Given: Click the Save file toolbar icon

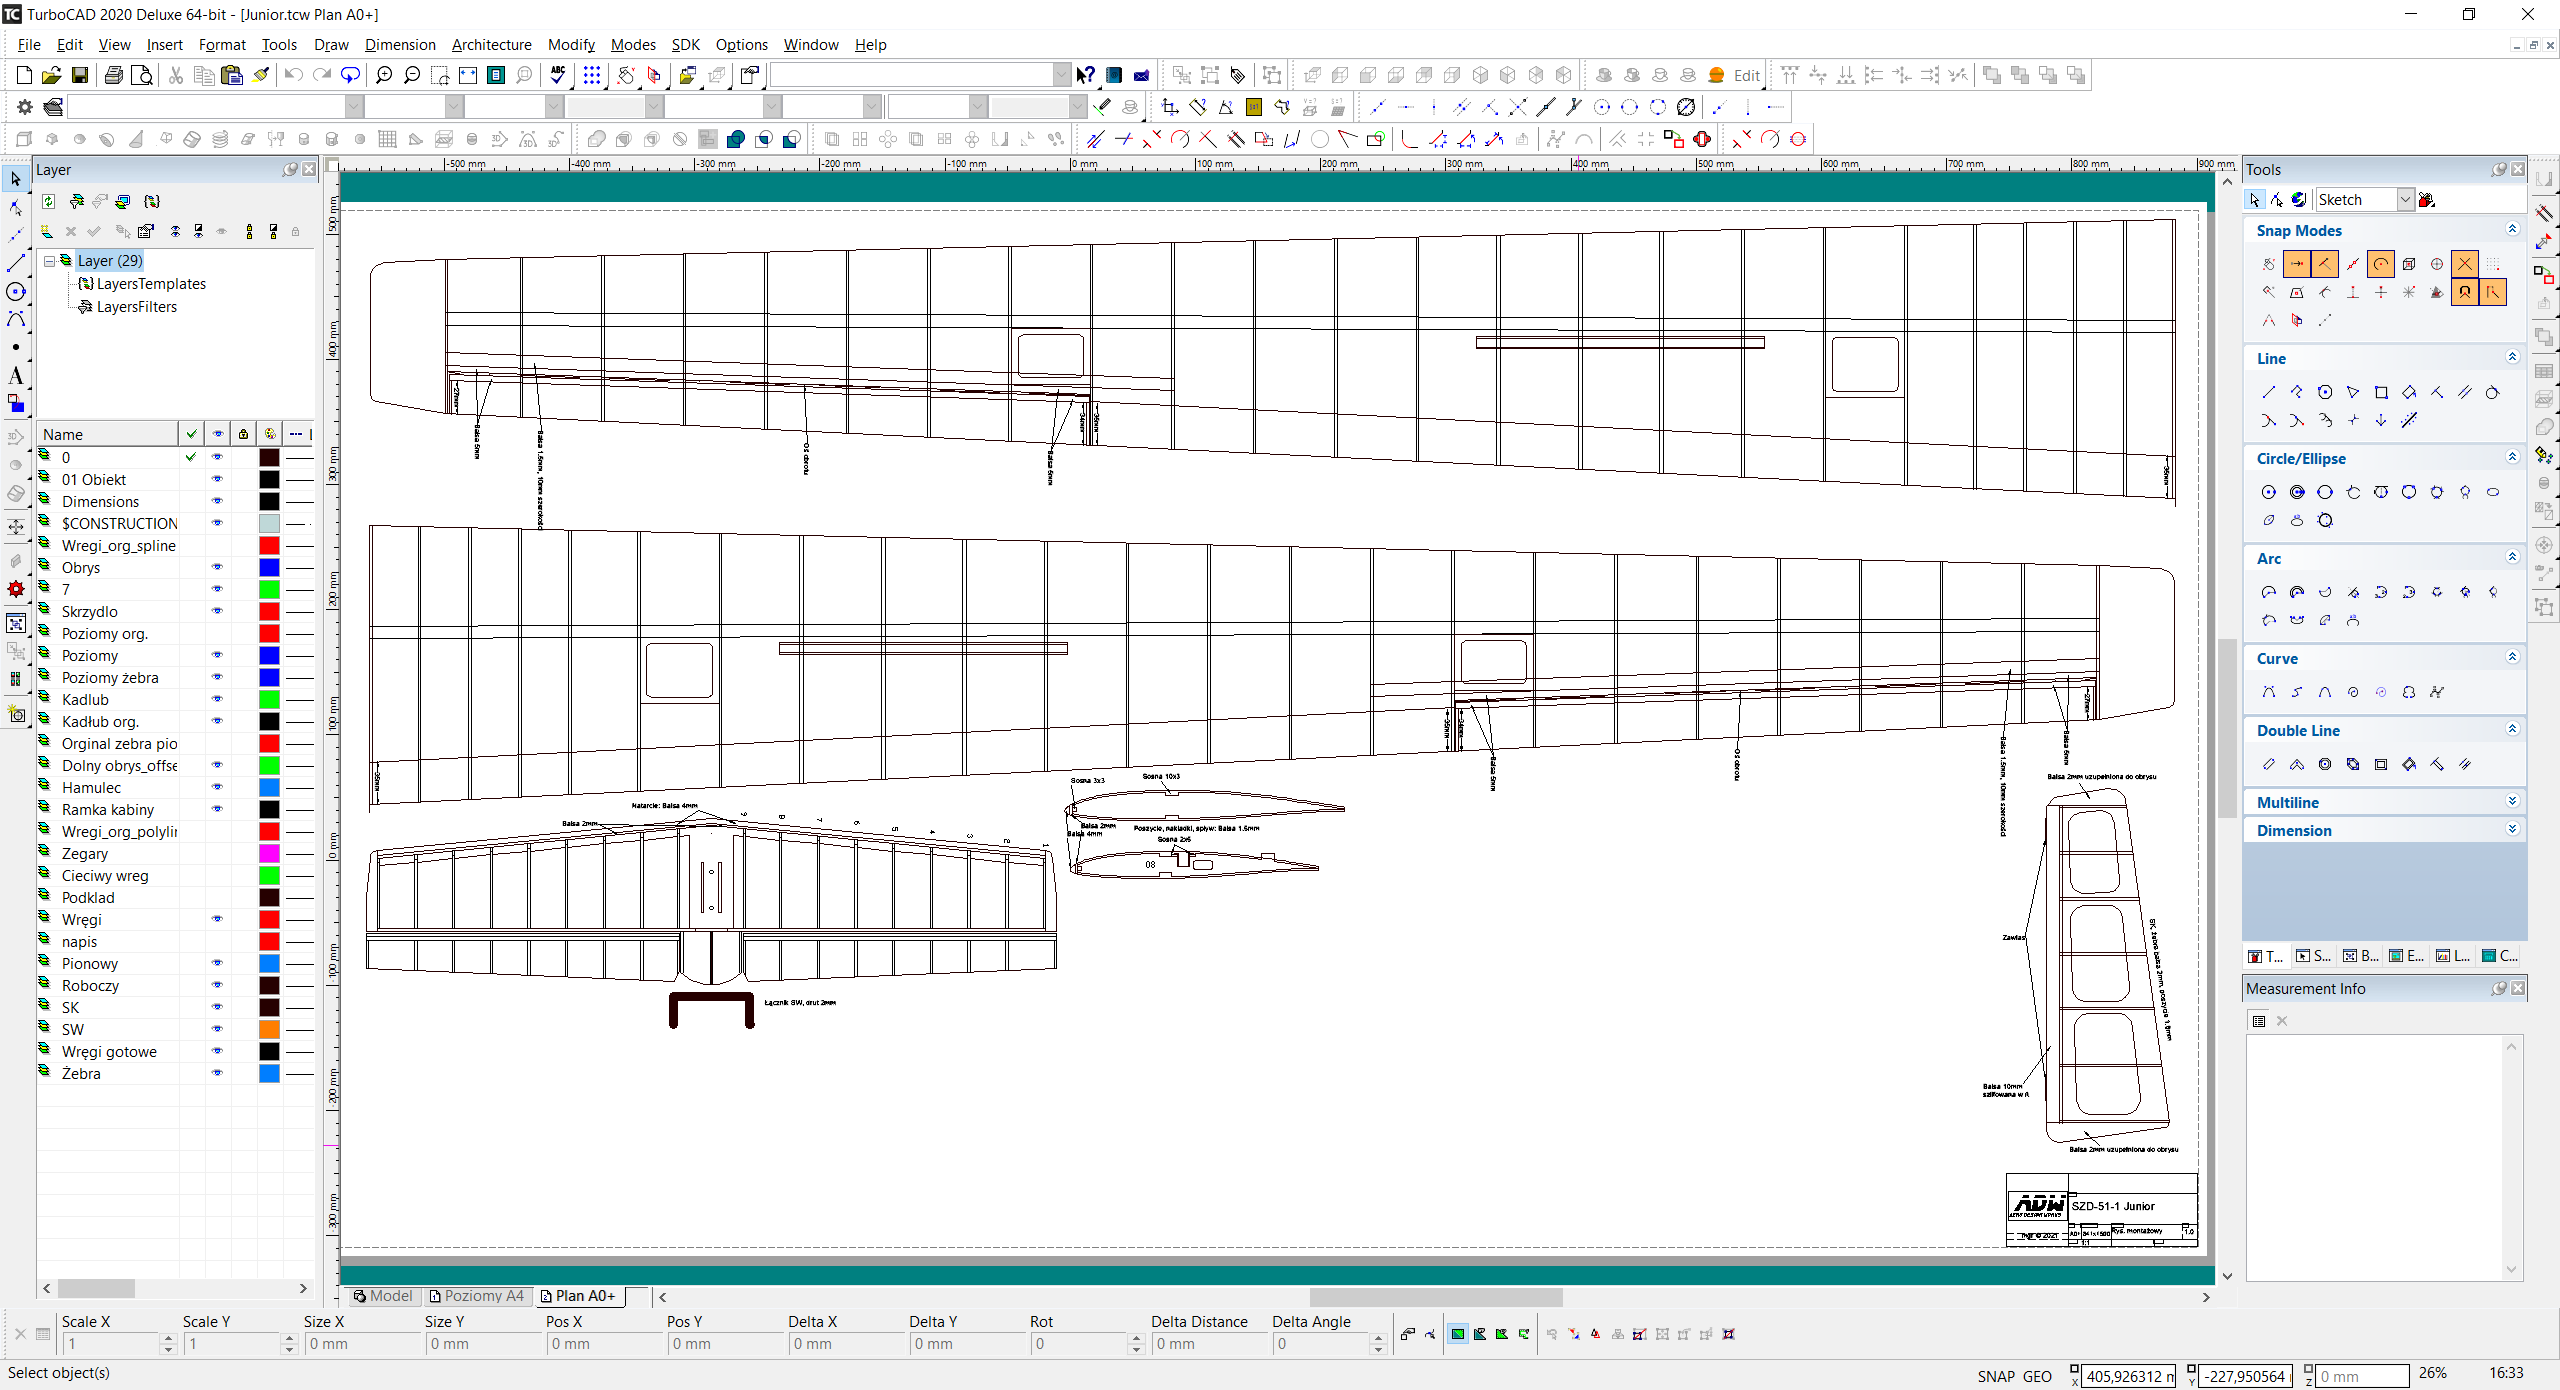Looking at the screenshot, I should coord(80,75).
